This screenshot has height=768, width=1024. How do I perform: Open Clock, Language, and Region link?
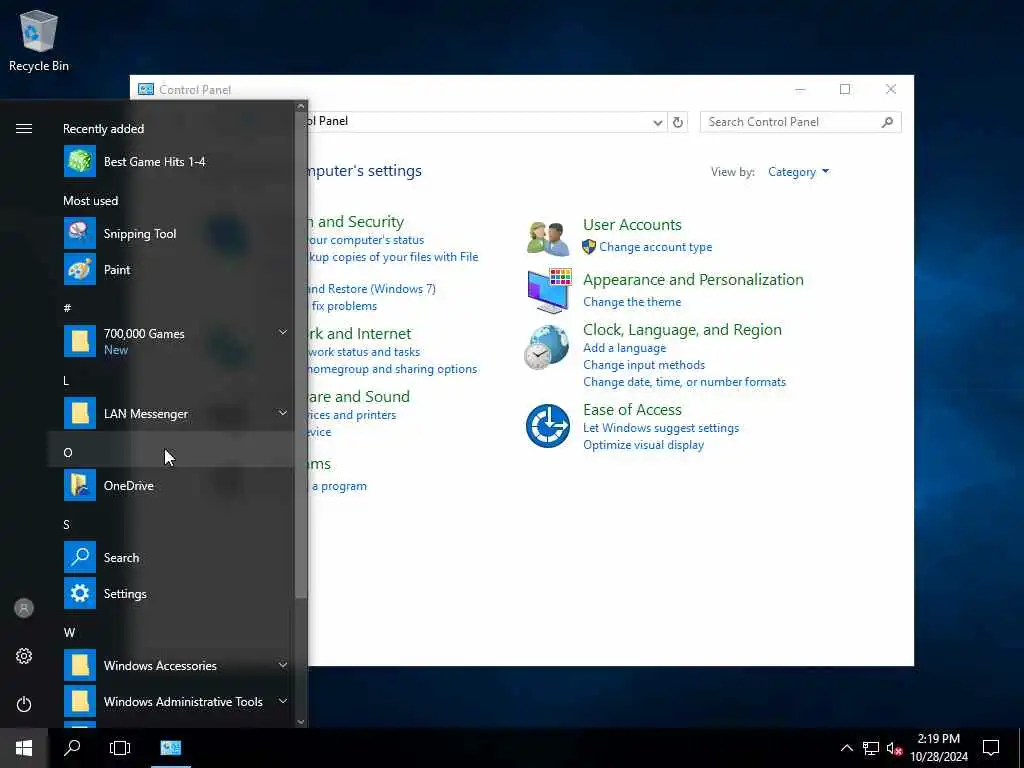[x=682, y=330]
